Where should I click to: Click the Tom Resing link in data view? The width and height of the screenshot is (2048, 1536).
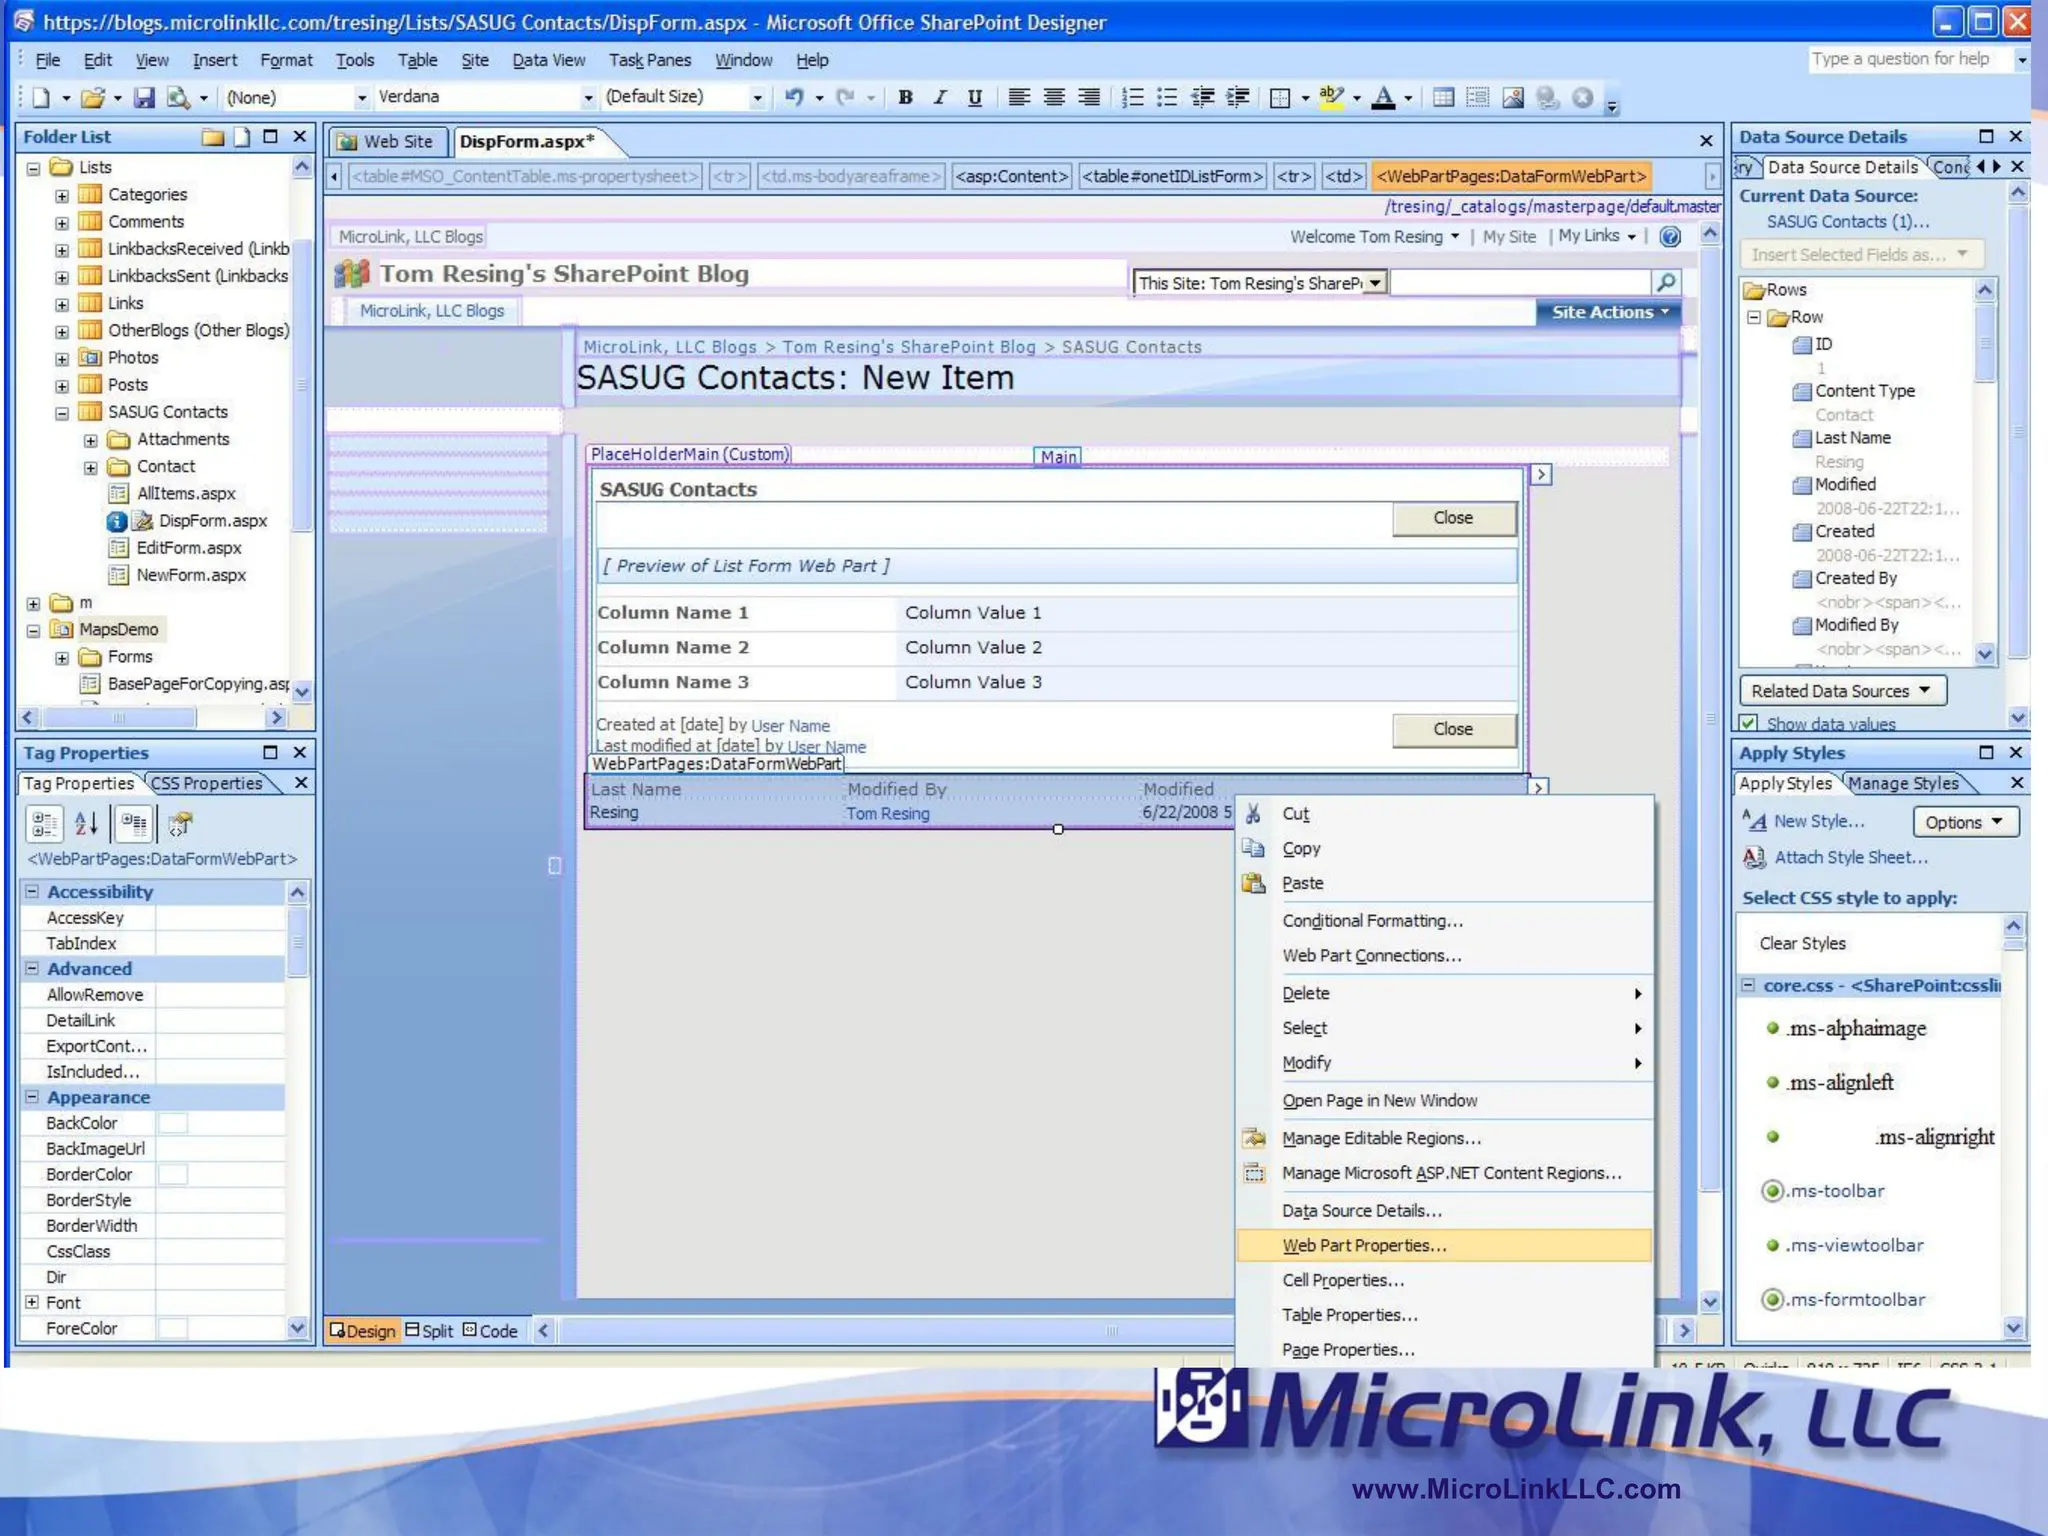coord(887,814)
